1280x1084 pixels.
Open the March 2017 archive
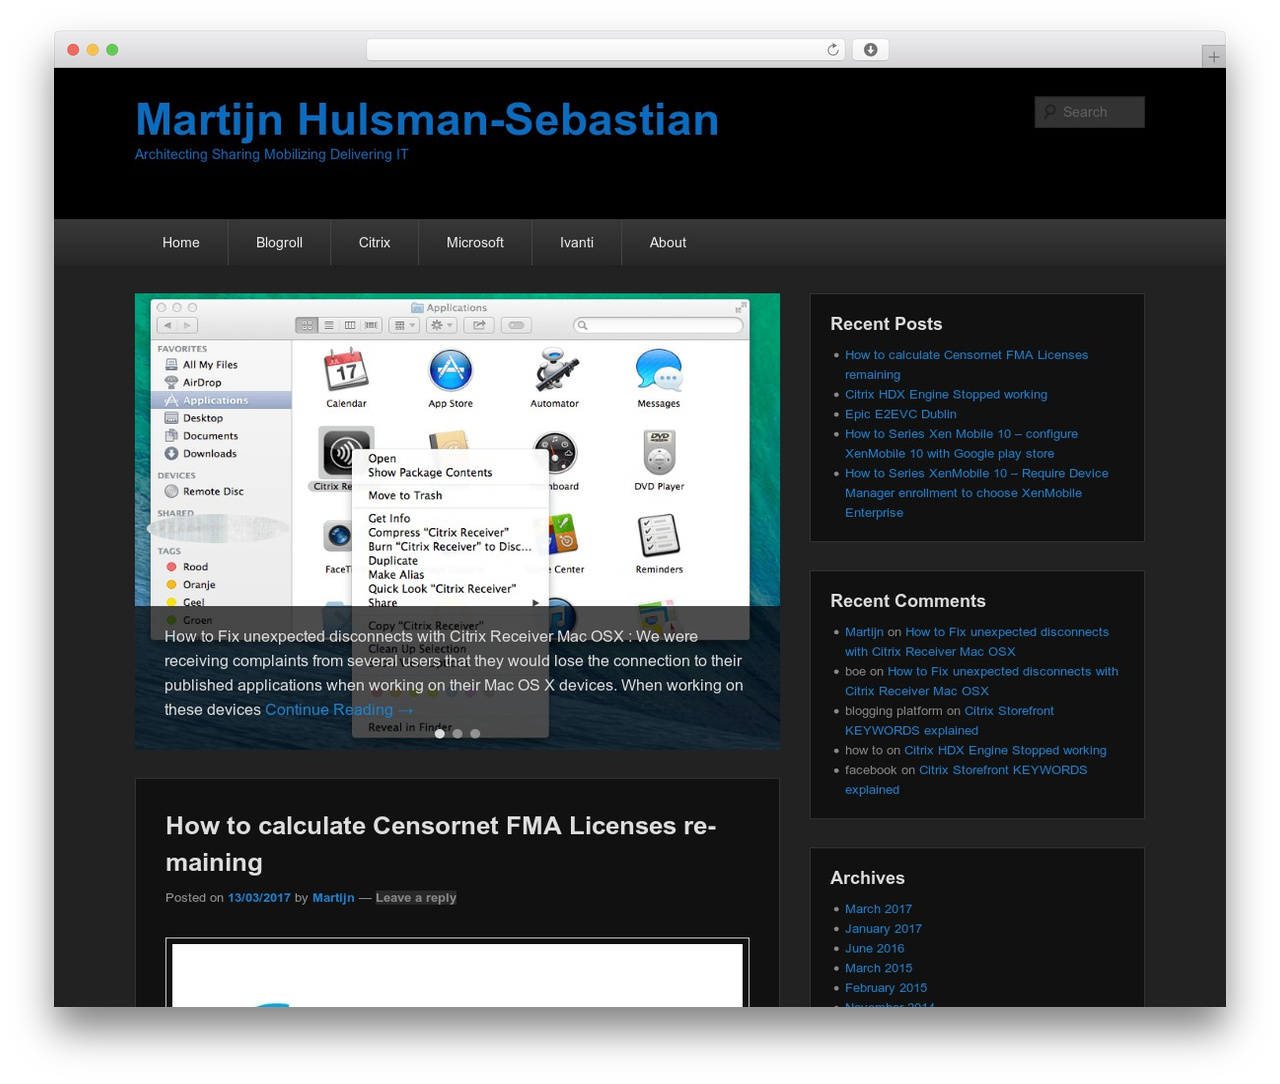pos(878,909)
